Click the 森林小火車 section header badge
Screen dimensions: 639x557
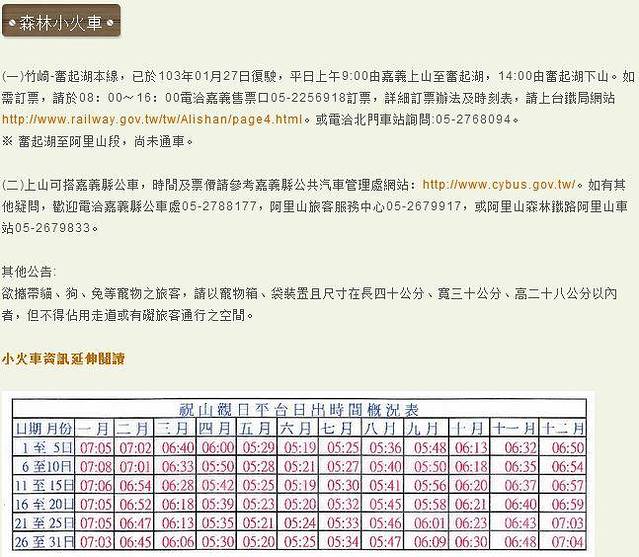61,19
